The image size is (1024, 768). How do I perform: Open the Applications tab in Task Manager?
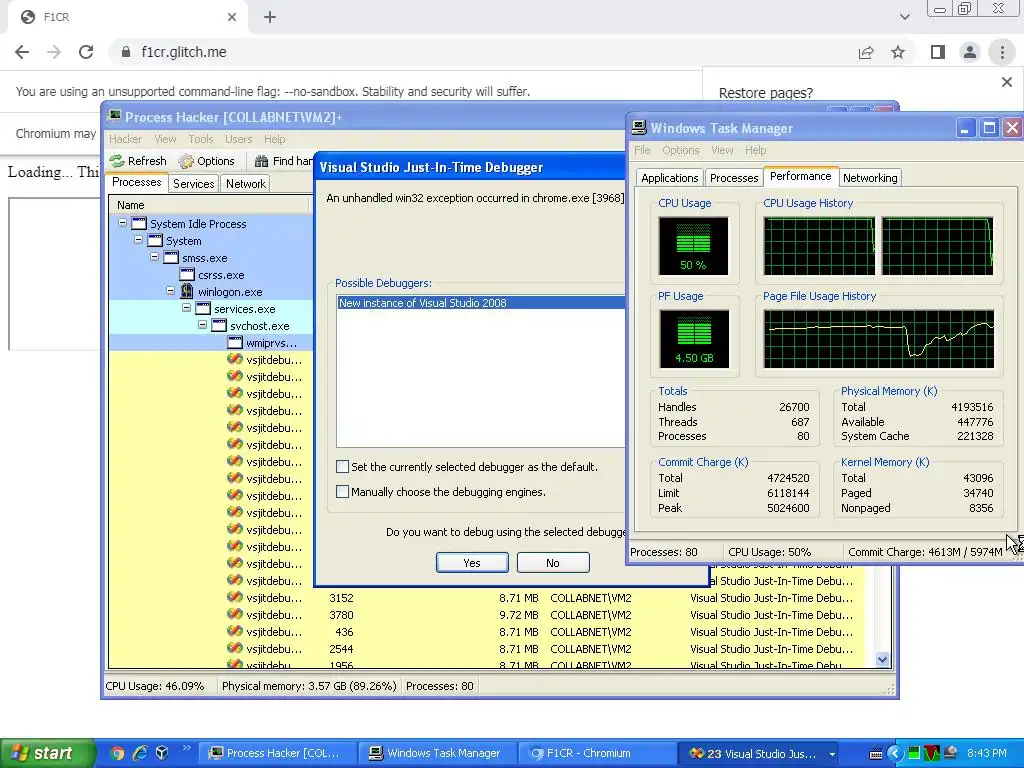tap(669, 178)
